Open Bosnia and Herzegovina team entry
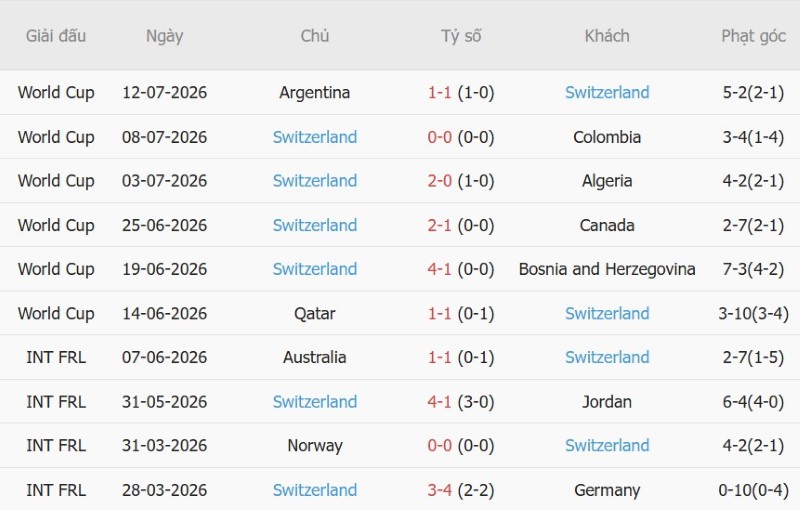Viewport: 800px width, 510px height. coord(607,269)
